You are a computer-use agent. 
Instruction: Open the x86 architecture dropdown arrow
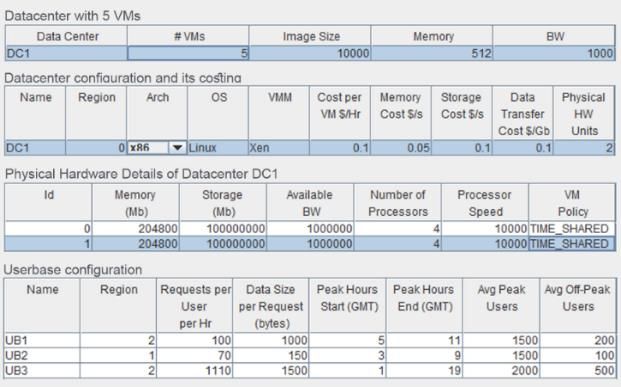tap(177, 148)
